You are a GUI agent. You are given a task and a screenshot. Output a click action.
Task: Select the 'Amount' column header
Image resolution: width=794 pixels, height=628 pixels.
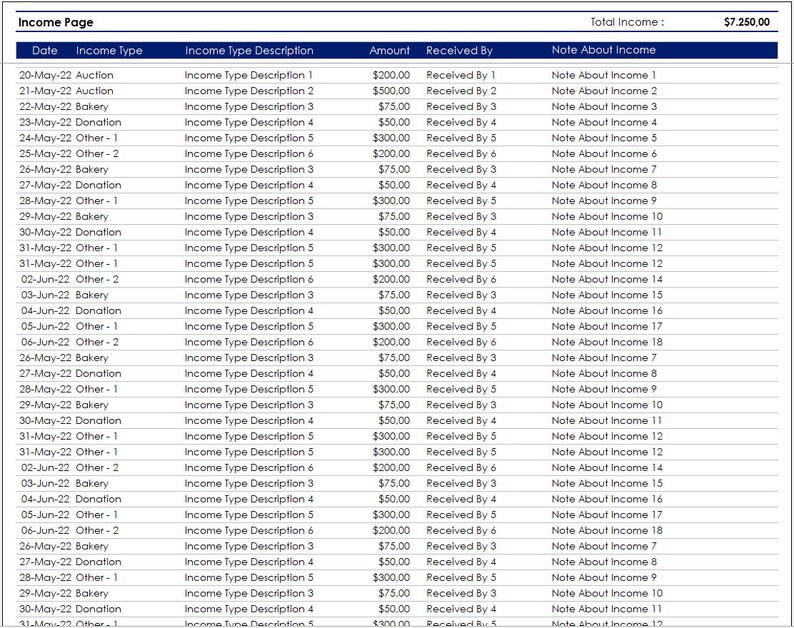click(389, 51)
